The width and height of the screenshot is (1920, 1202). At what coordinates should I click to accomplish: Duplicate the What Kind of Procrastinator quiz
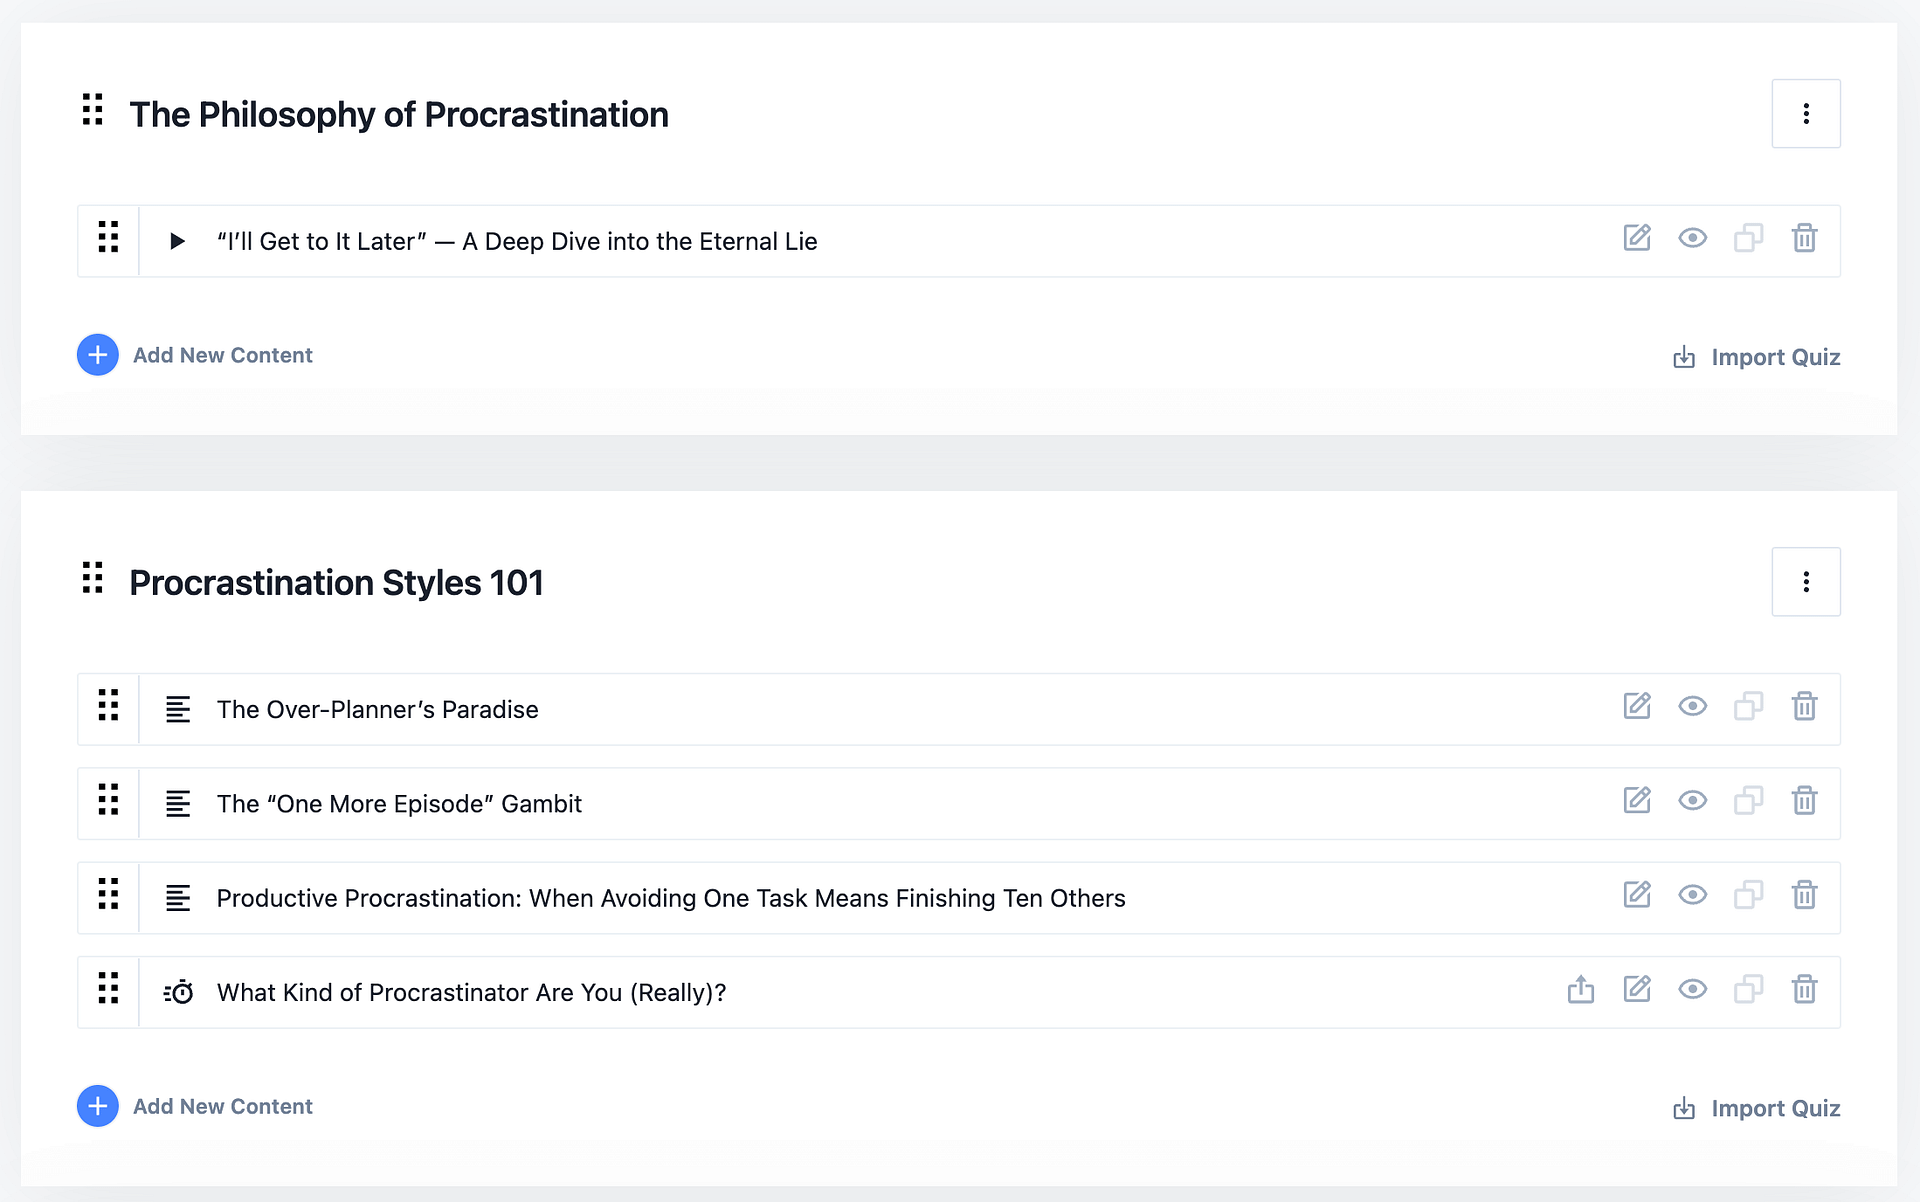pyautogui.click(x=1748, y=989)
